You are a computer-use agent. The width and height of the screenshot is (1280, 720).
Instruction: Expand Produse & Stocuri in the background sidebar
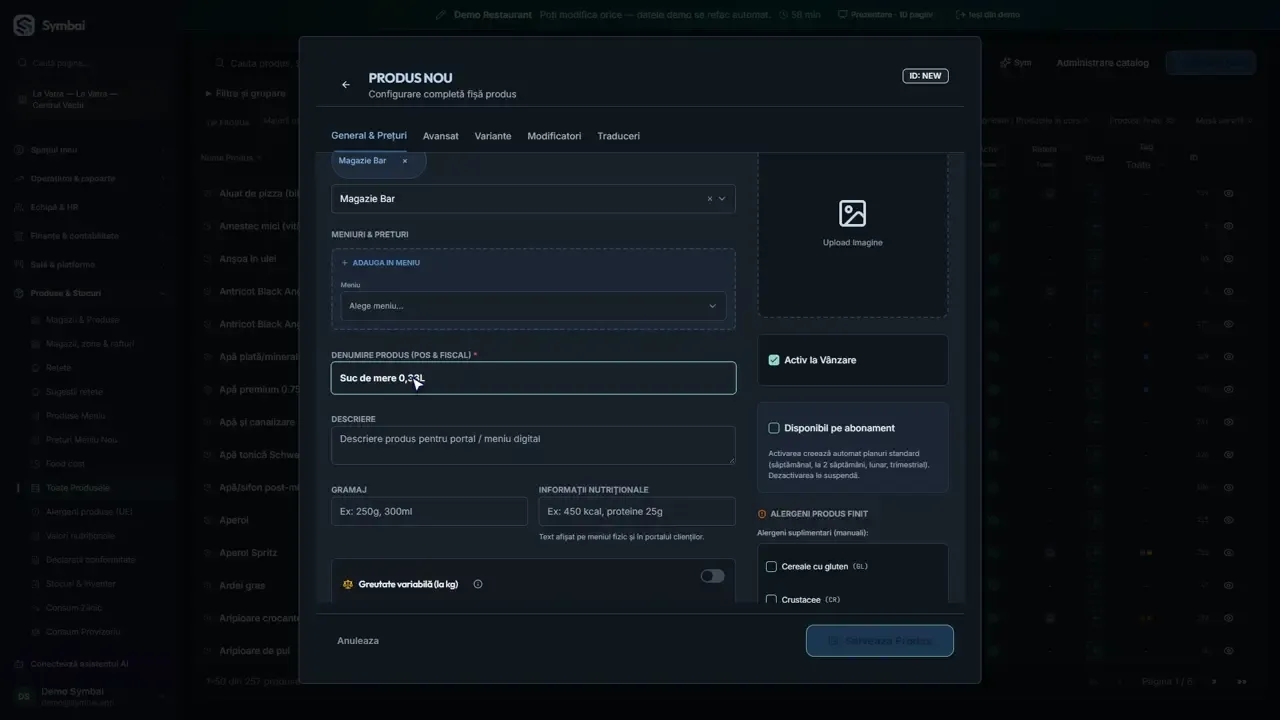click(91, 293)
